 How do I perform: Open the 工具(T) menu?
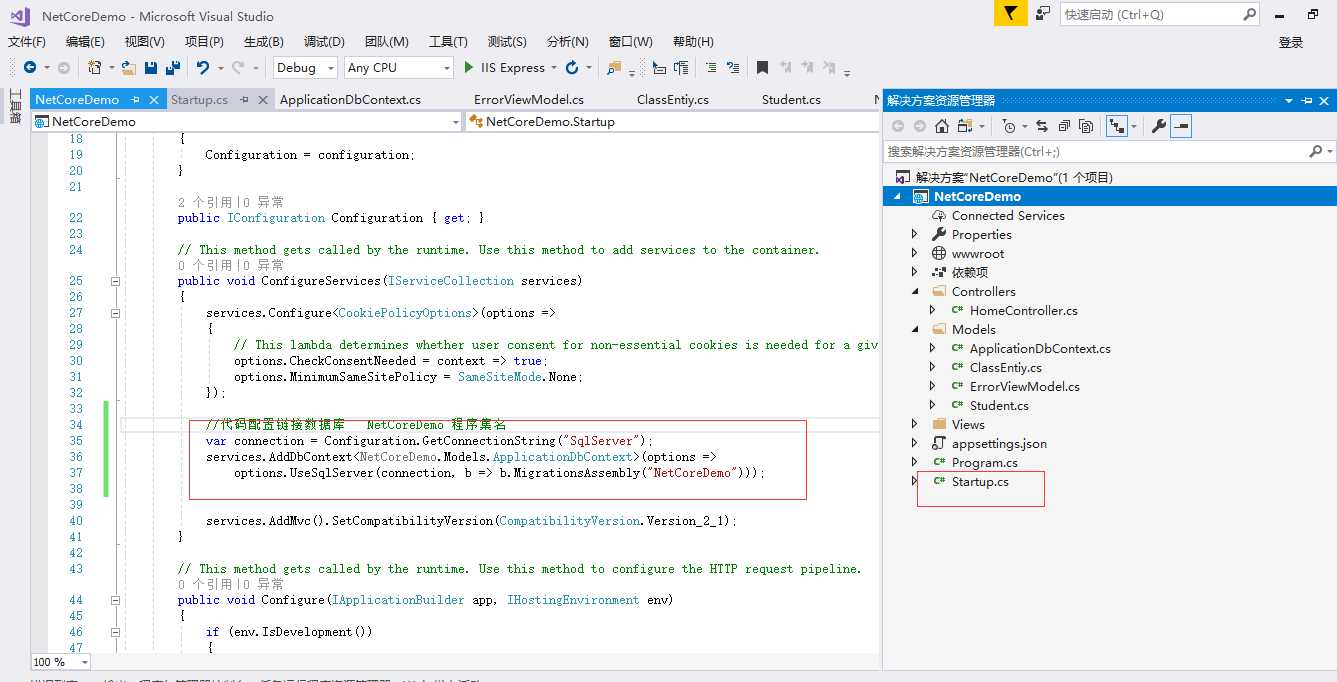(448, 41)
